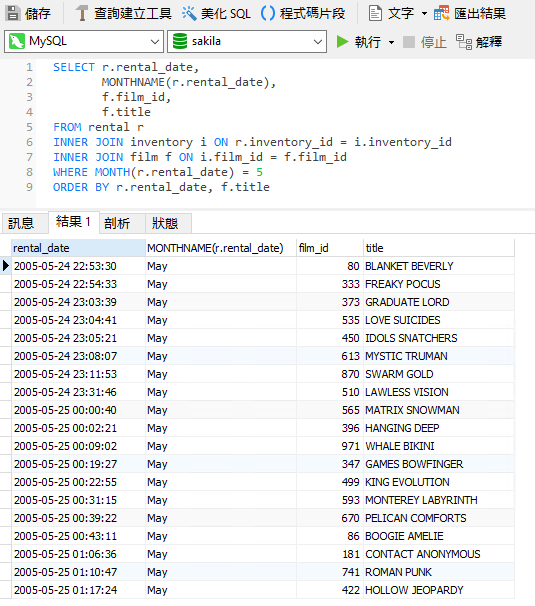Click the 匯出結果 Export label
Screen dimensions: 535x606
480,14
